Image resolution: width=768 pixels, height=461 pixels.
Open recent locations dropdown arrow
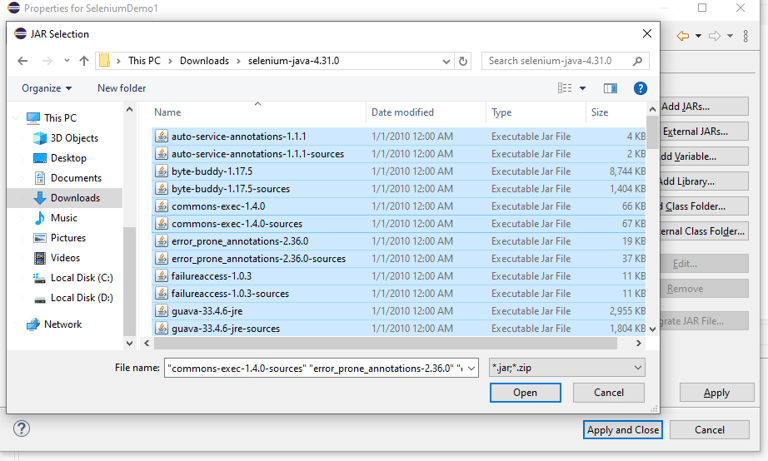click(67, 61)
